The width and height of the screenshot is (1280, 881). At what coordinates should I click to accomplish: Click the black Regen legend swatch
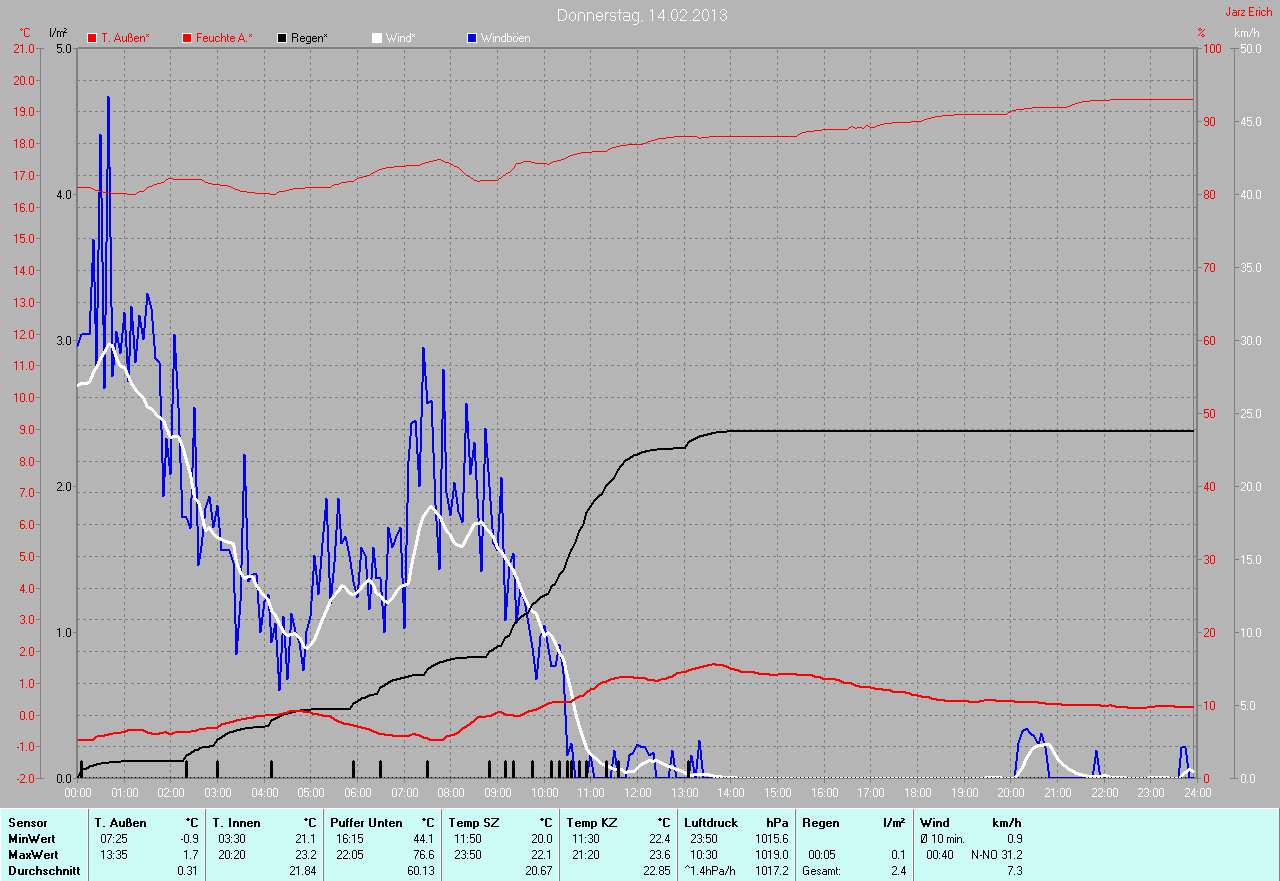click(x=282, y=38)
